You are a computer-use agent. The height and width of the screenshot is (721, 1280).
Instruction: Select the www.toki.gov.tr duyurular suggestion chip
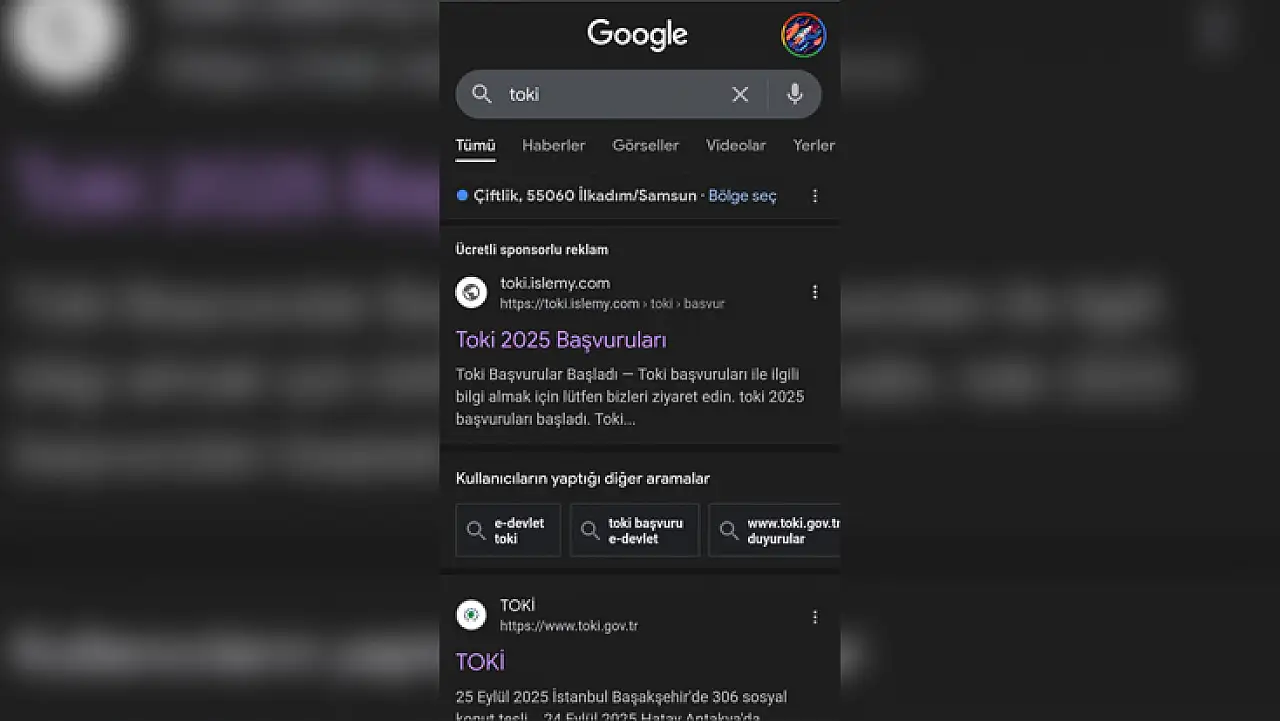(775, 530)
